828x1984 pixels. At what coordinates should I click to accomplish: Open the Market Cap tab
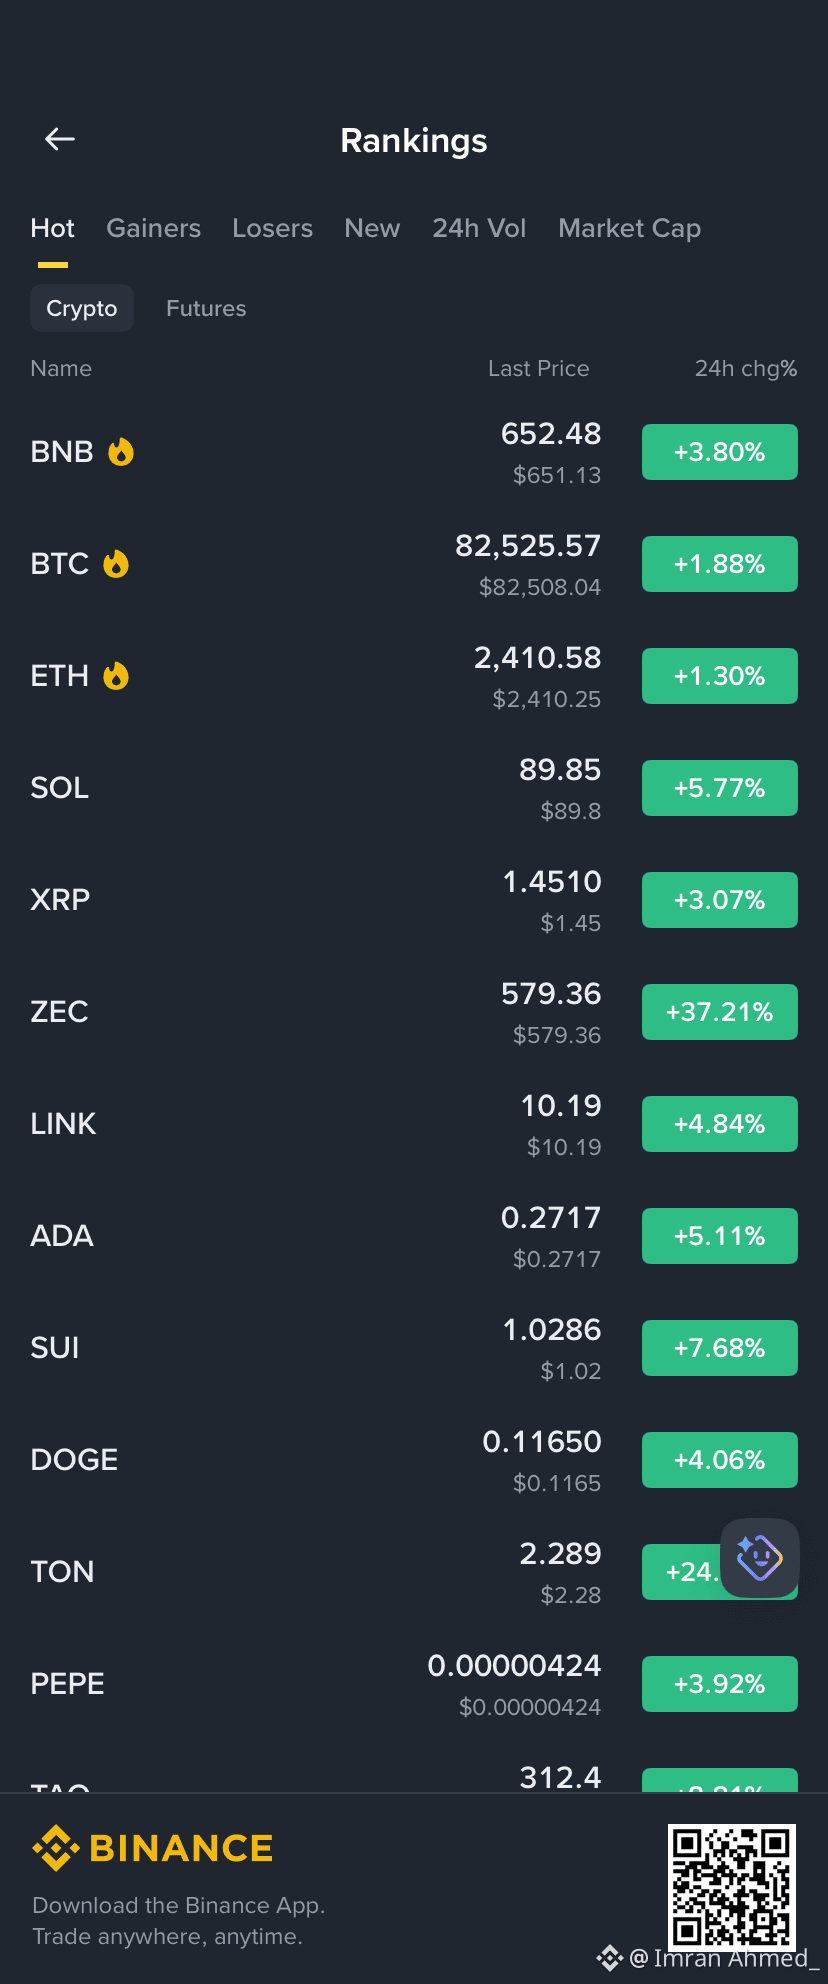(629, 228)
